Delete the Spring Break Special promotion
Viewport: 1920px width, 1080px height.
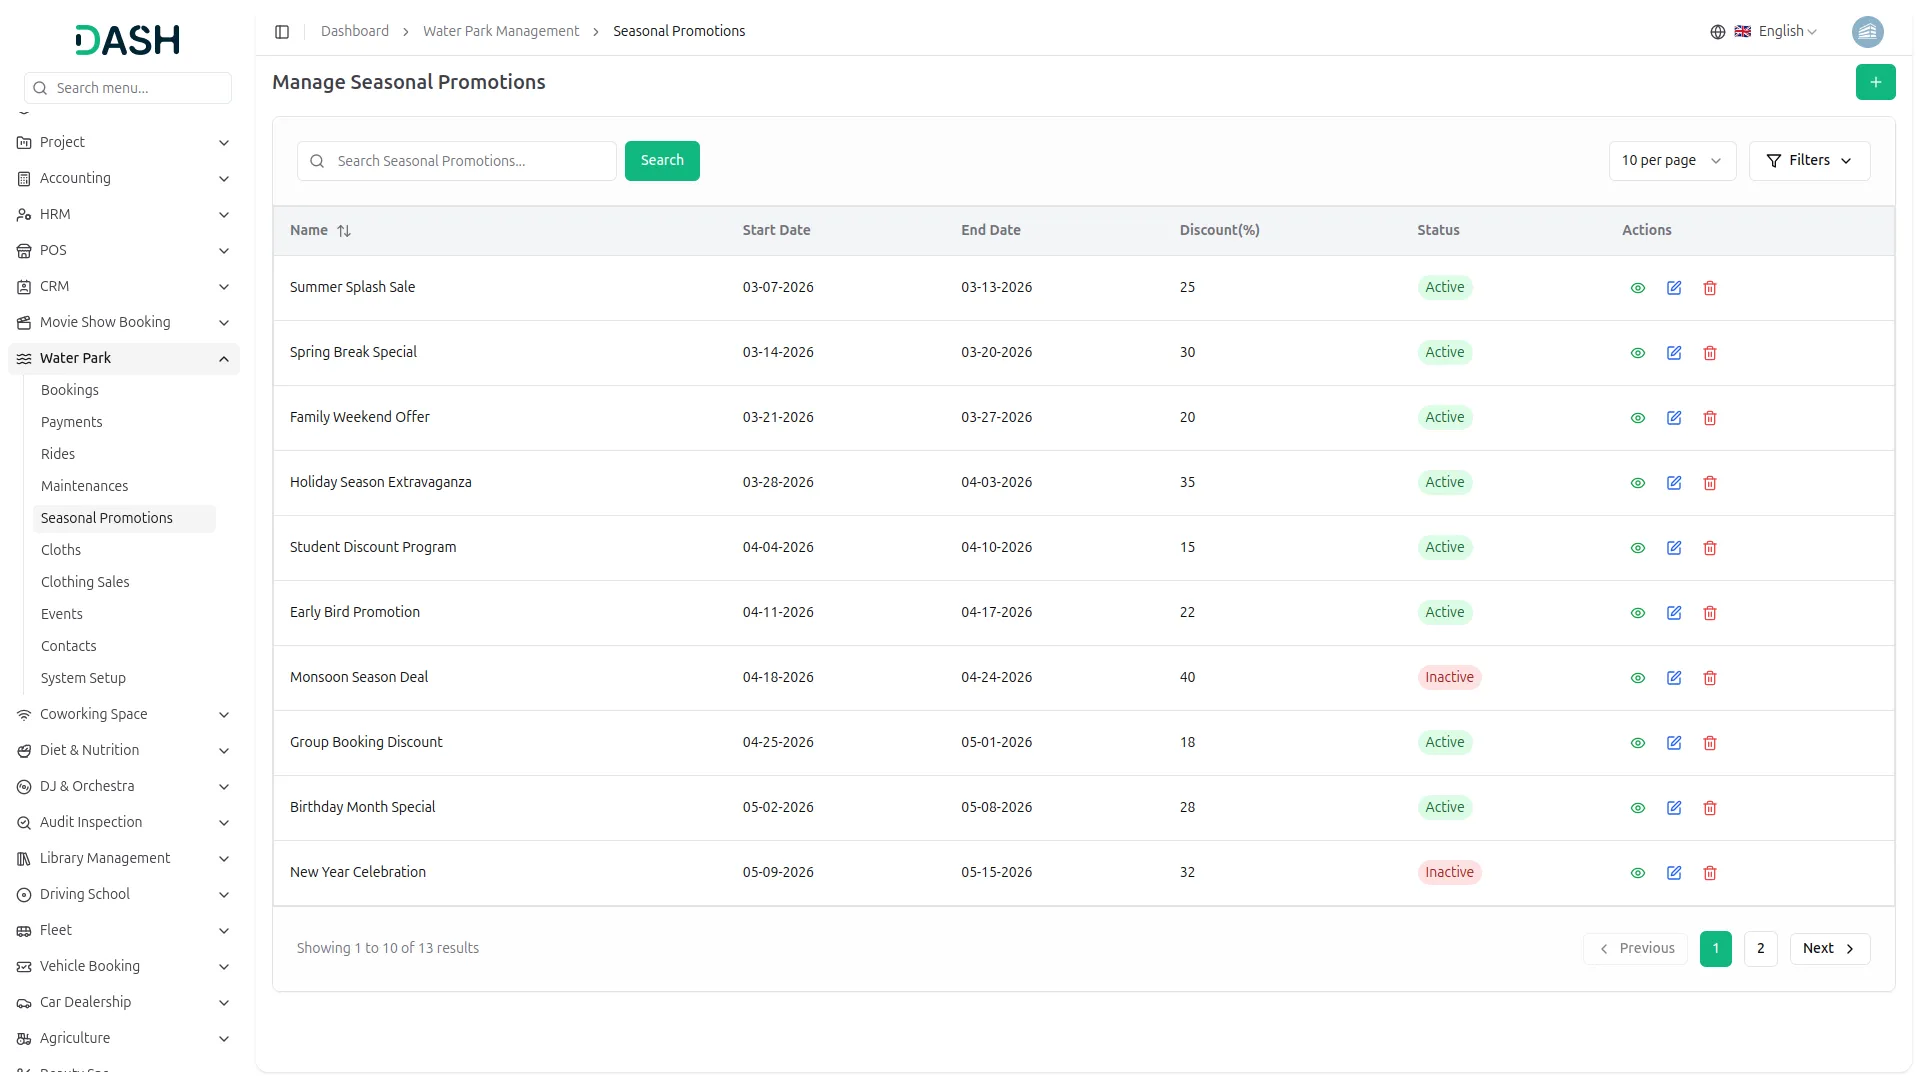(x=1709, y=353)
